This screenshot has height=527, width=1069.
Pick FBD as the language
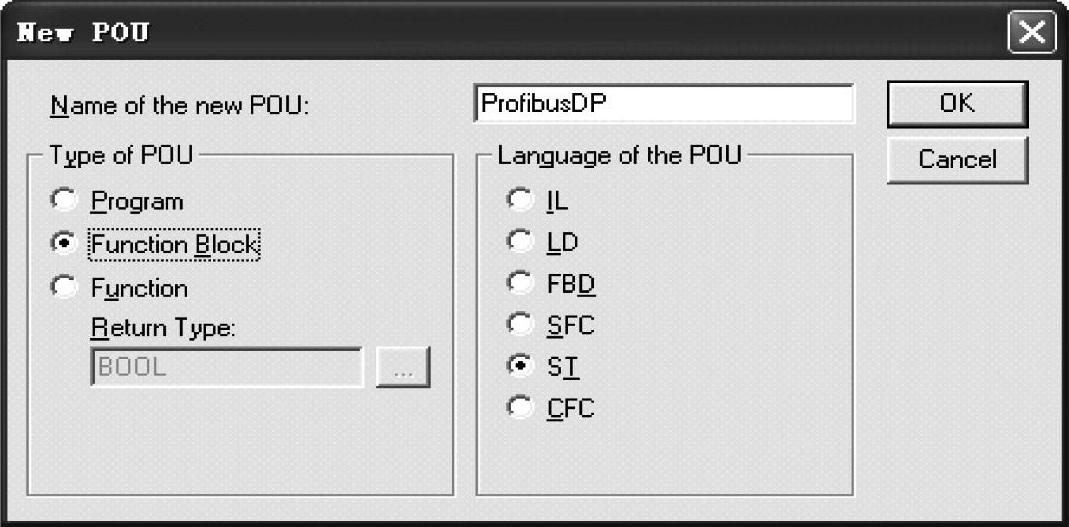pos(521,283)
